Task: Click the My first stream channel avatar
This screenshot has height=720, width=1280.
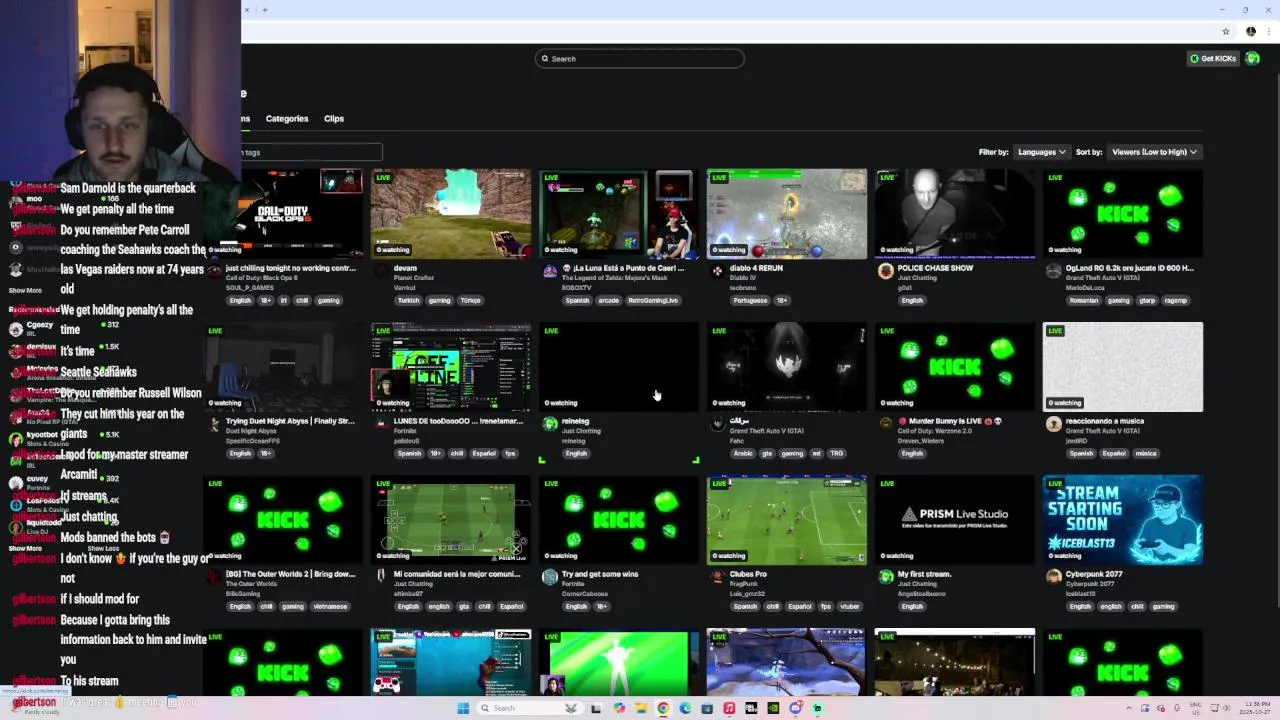Action: tap(885, 577)
